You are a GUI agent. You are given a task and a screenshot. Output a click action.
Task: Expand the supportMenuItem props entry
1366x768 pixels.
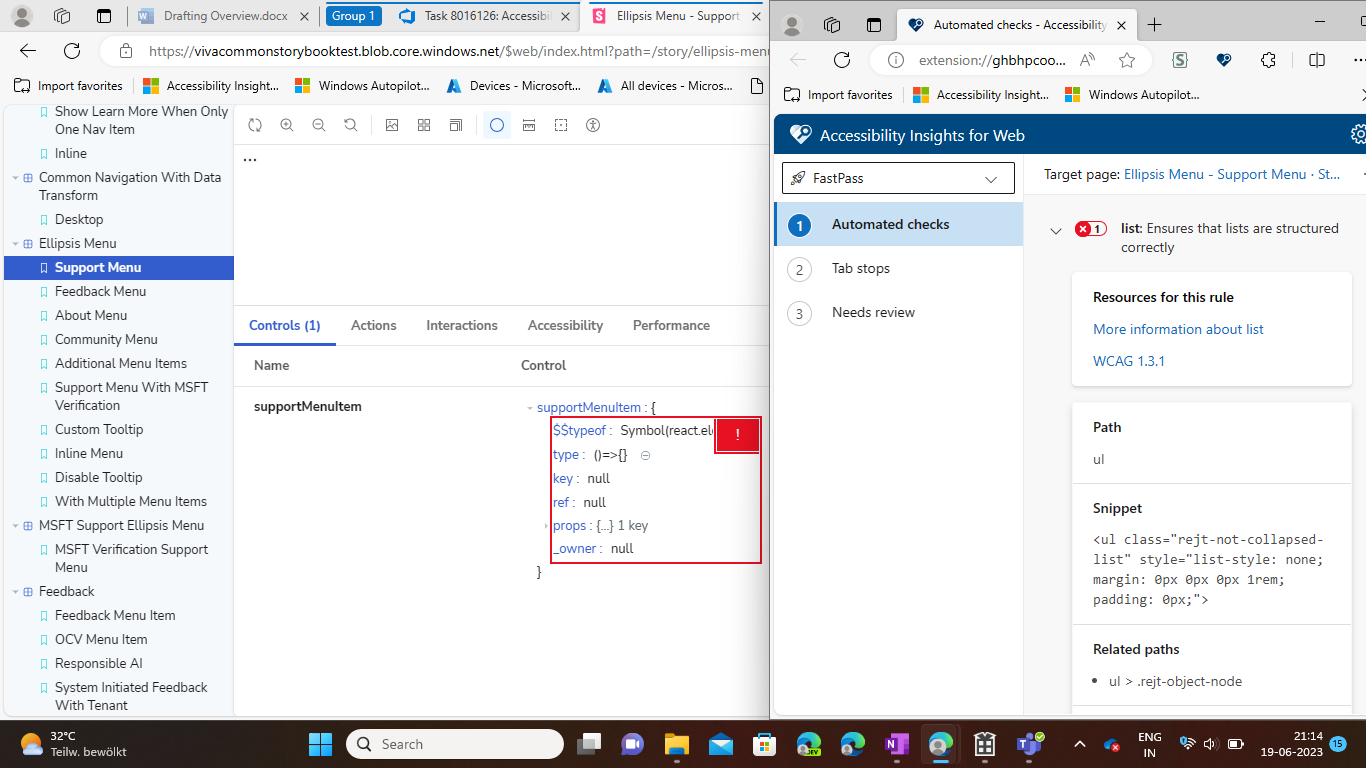click(x=545, y=525)
